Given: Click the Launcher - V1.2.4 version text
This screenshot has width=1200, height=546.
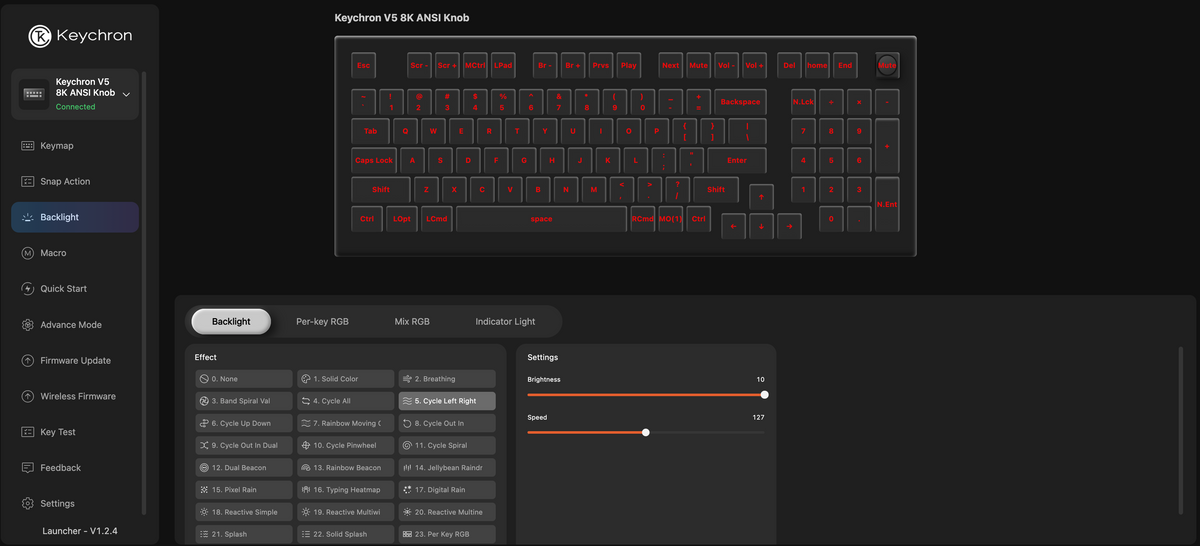Looking at the screenshot, I should (x=80, y=531).
